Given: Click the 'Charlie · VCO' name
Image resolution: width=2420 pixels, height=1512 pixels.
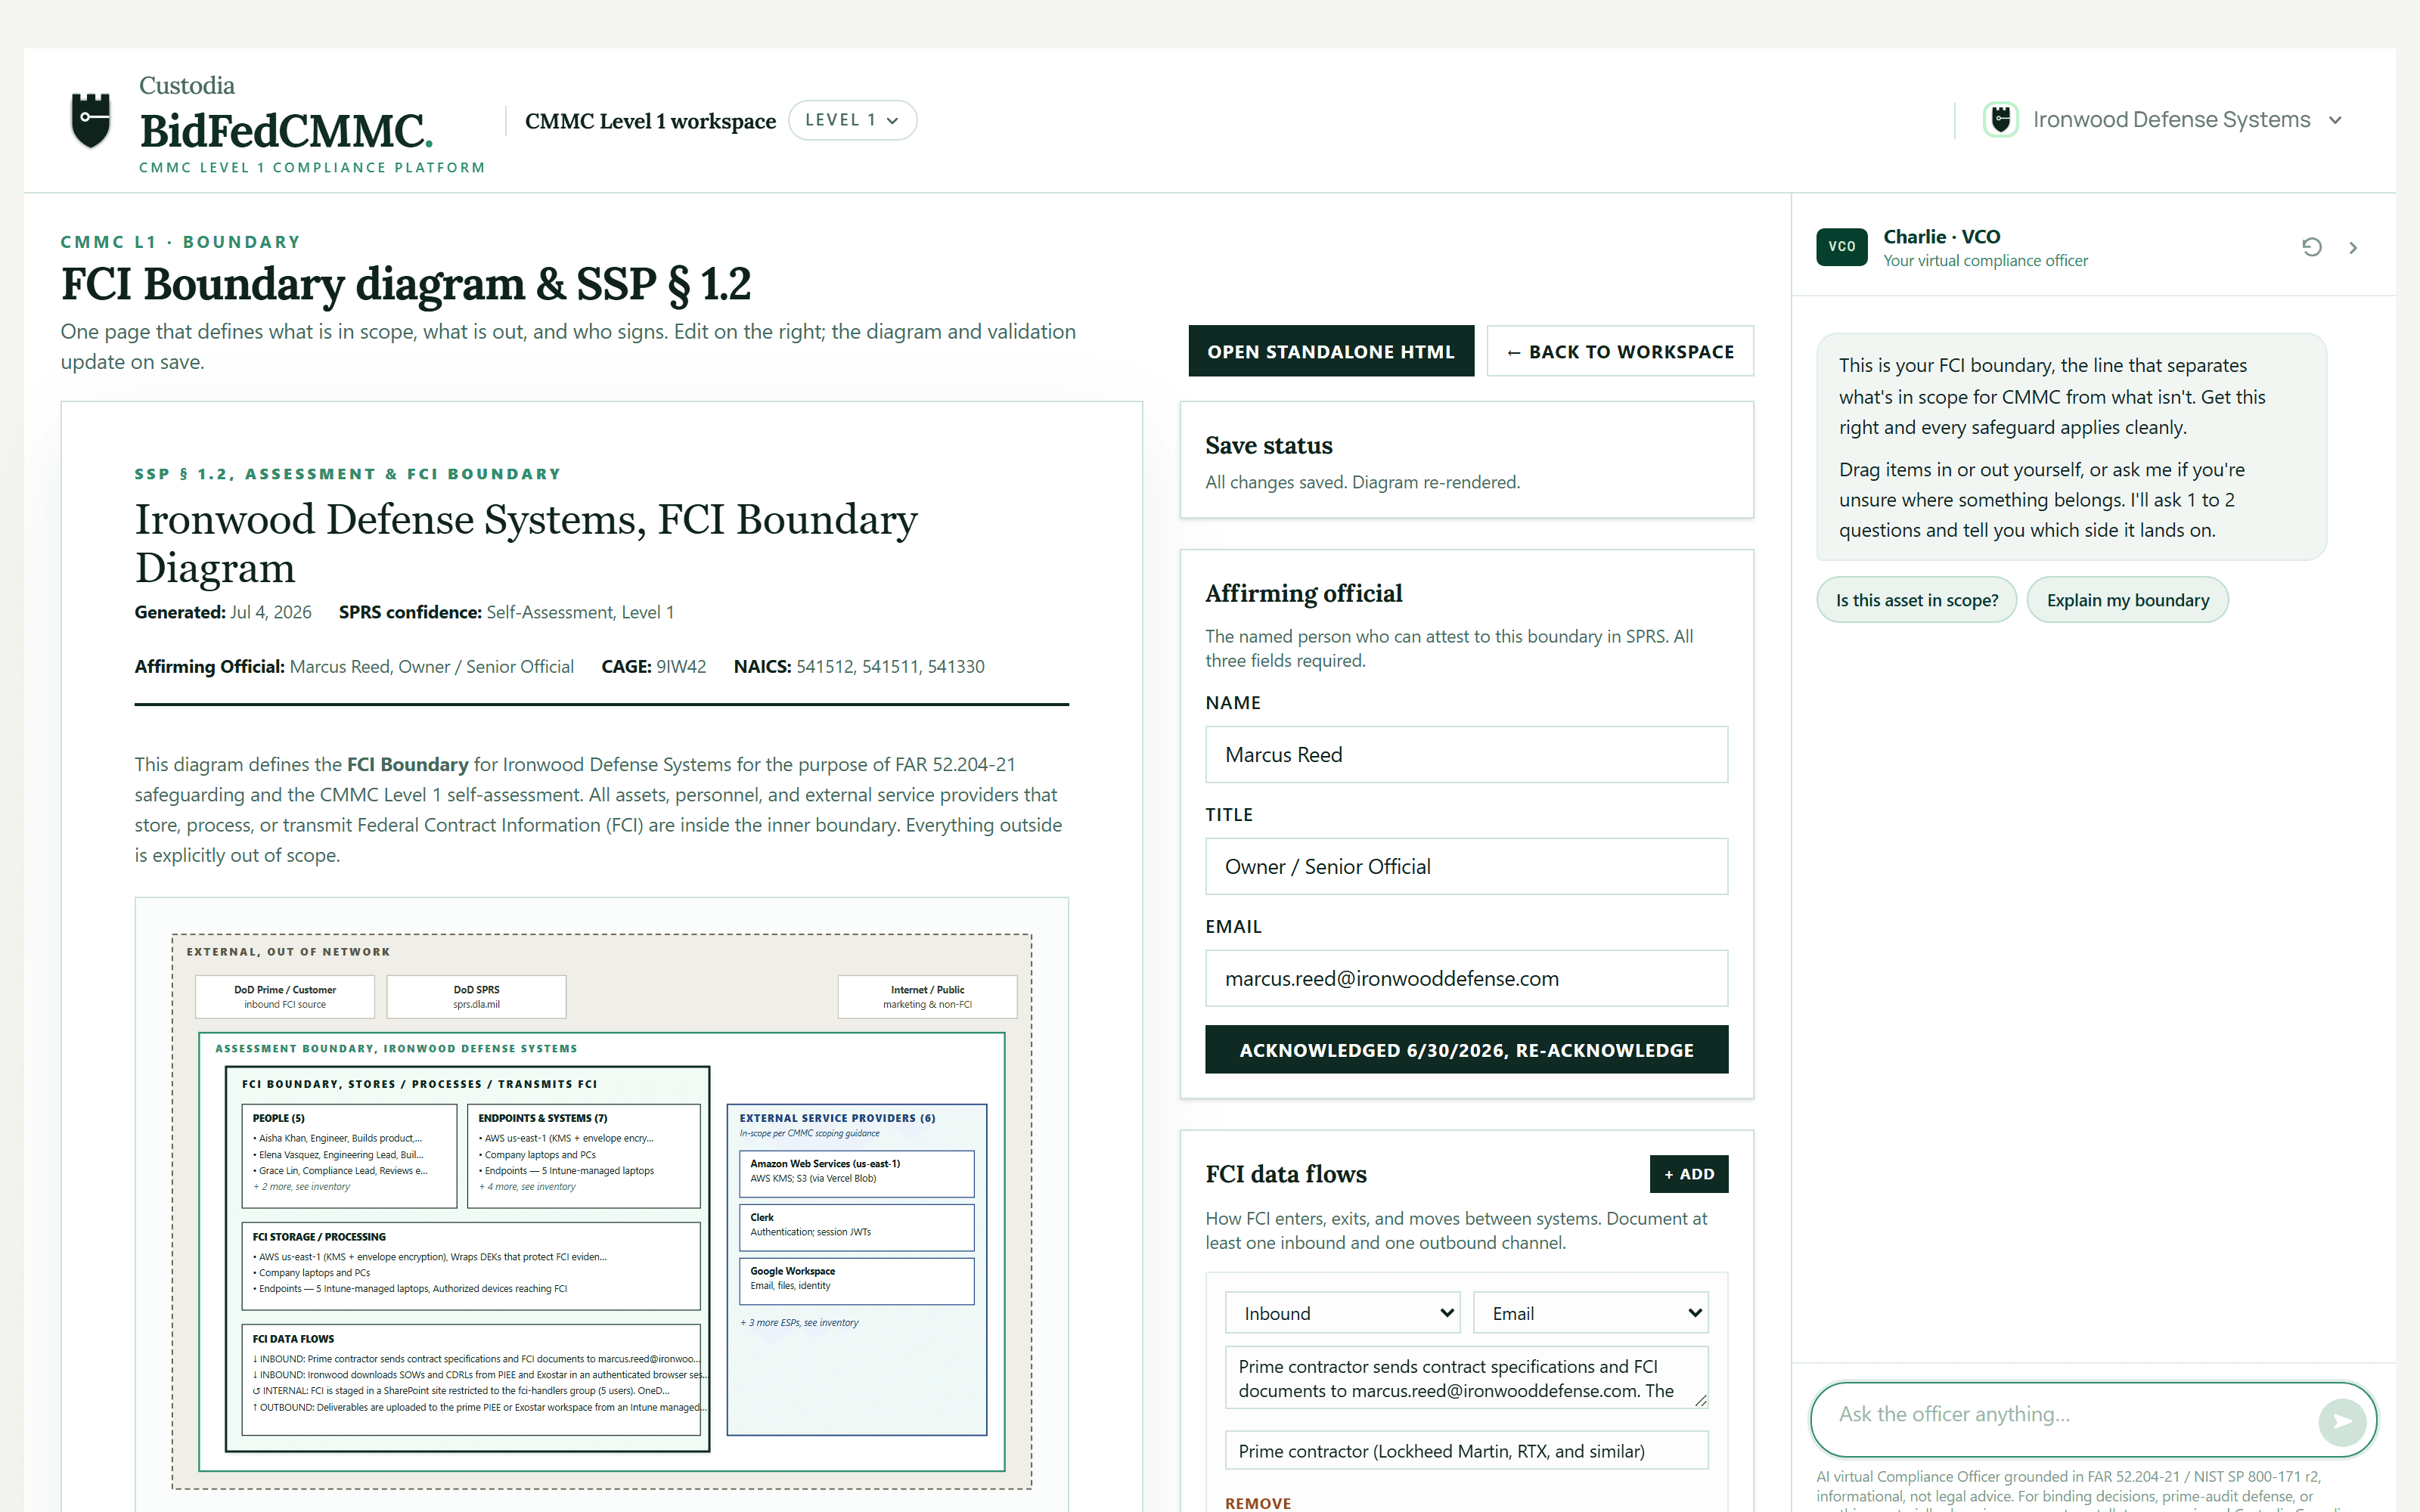Looking at the screenshot, I should point(1942,237).
